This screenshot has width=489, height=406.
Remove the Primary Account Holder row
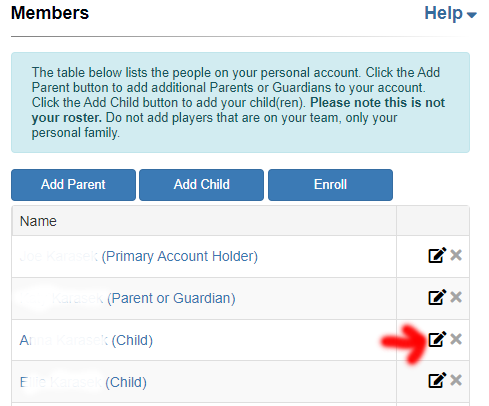coord(456,255)
